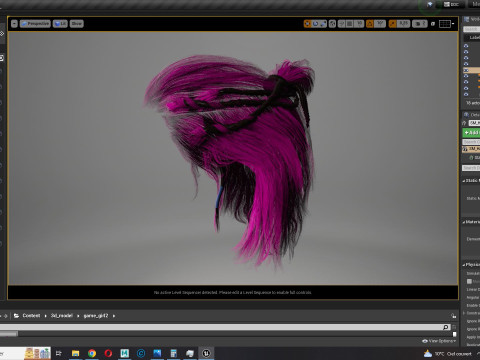Viewport: 480px width, 360px height.
Task: Sort outliner by Label column header
Action: click(474, 38)
